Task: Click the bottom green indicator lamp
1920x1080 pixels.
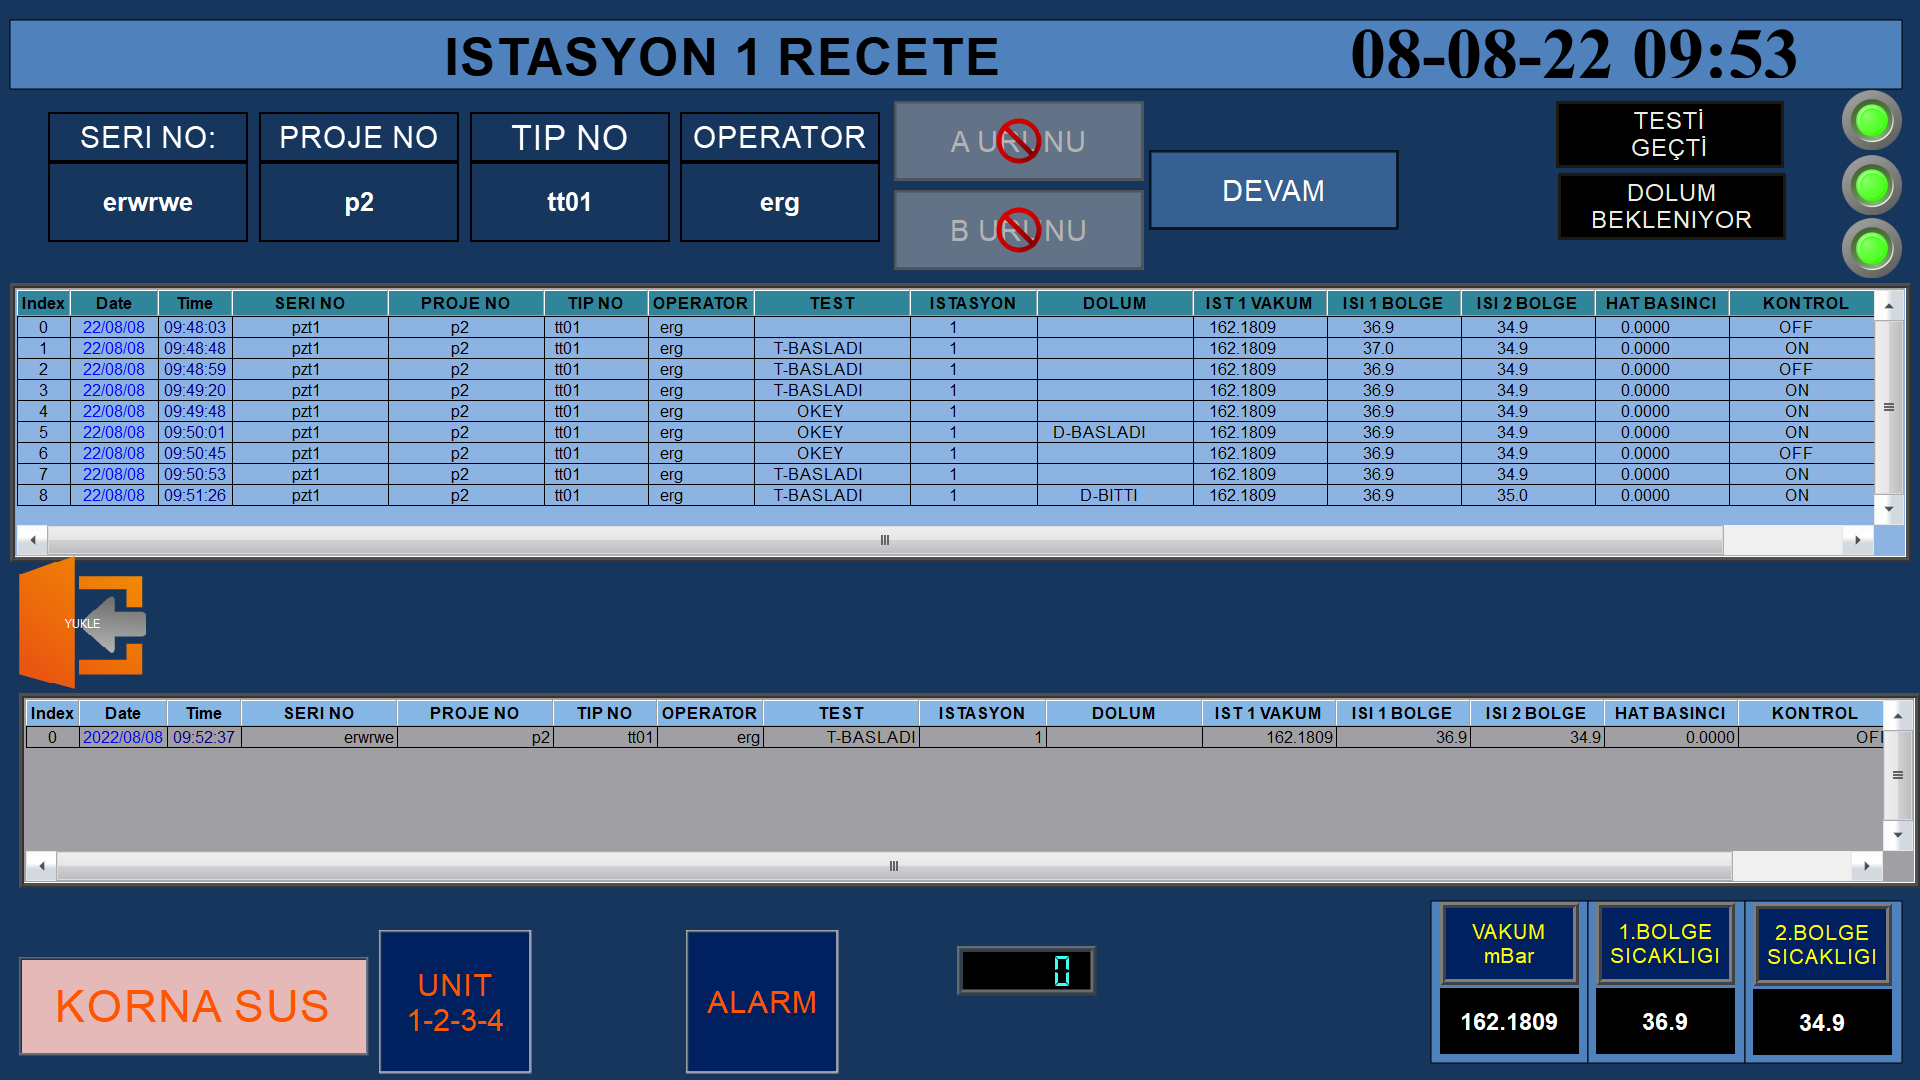Action: [x=1871, y=248]
